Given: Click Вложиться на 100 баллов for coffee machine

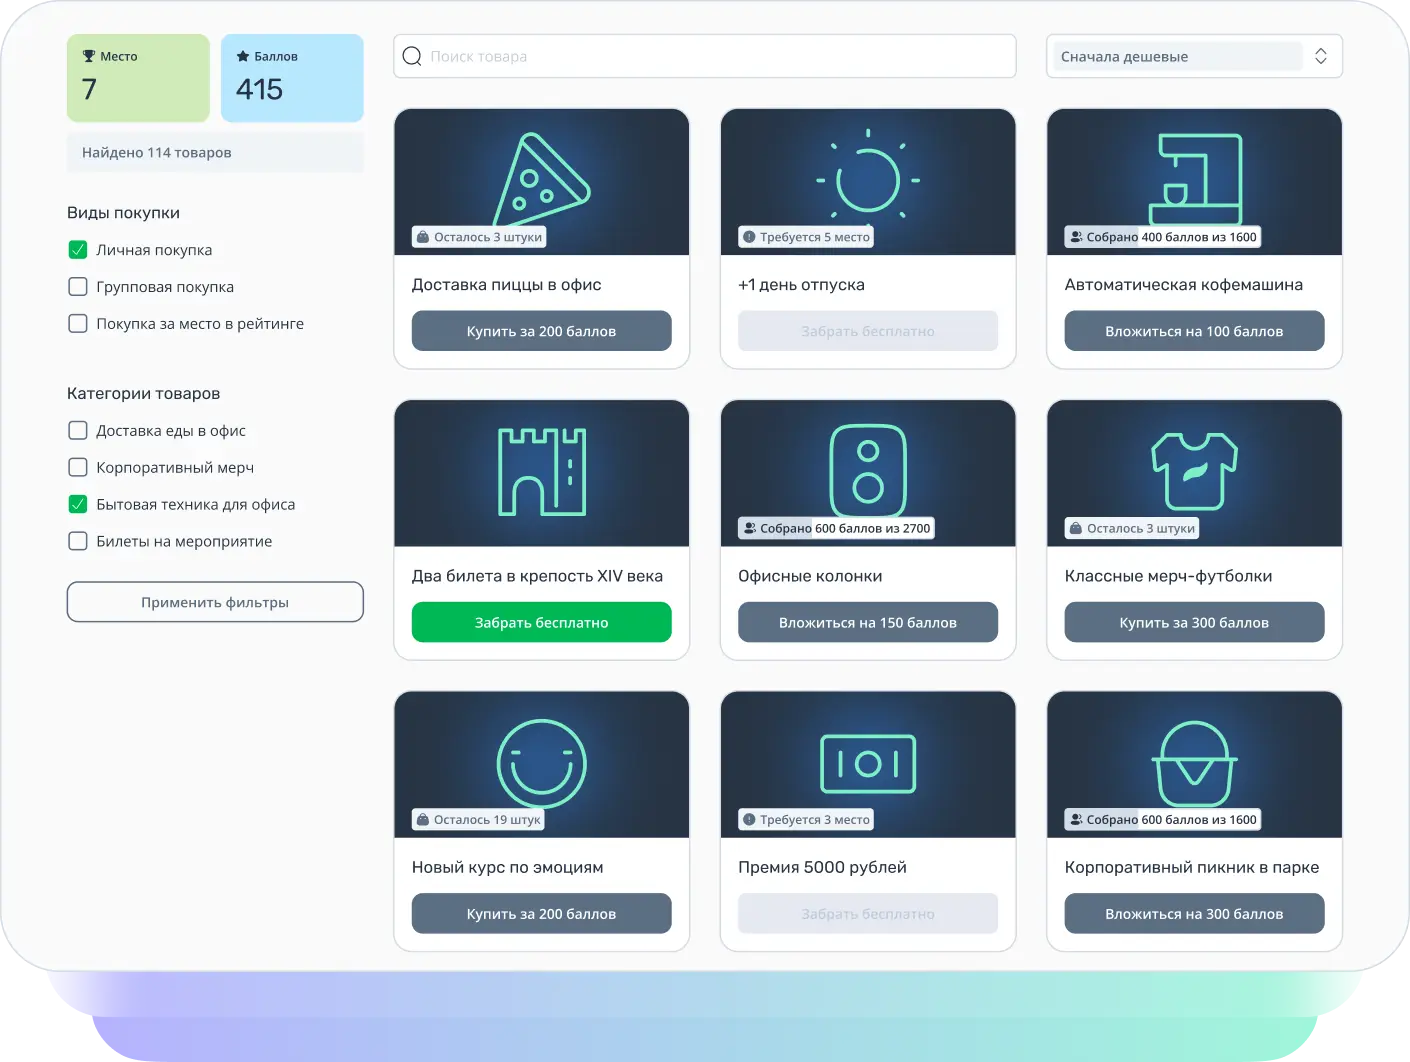Looking at the screenshot, I should pos(1194,331).
